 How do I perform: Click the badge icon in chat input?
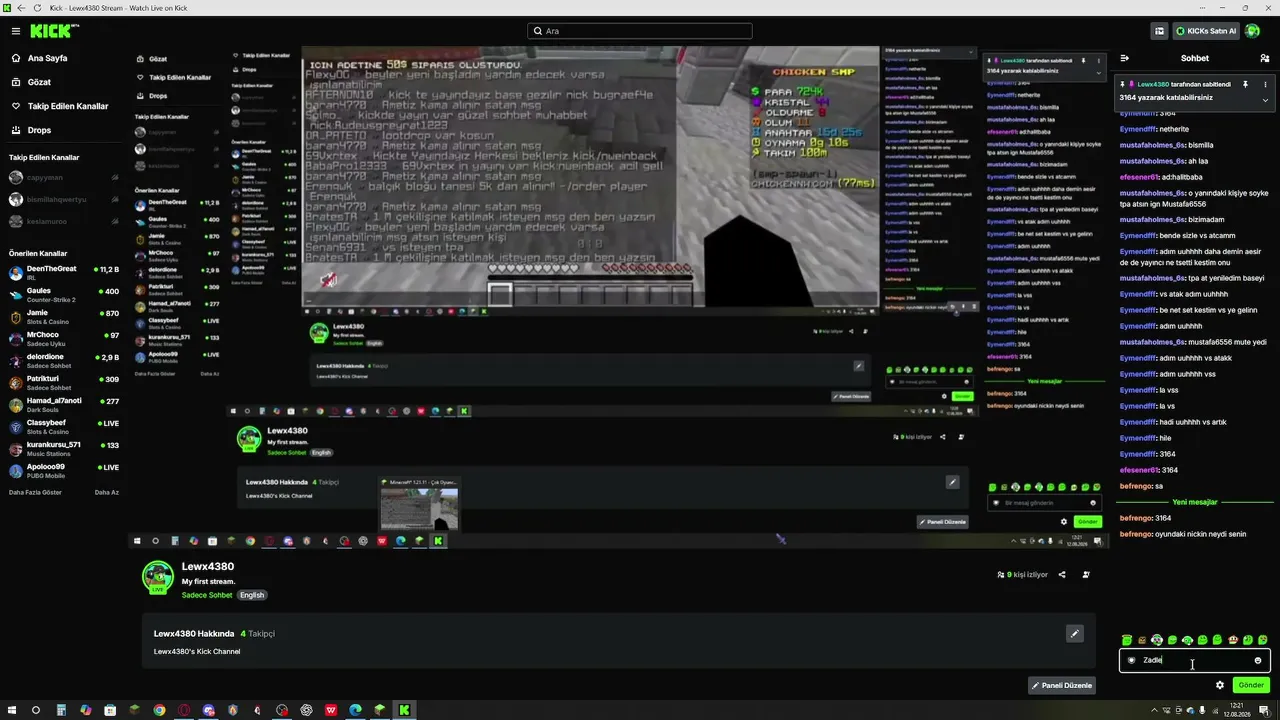pyautogui.click(x=1131, y=660)
